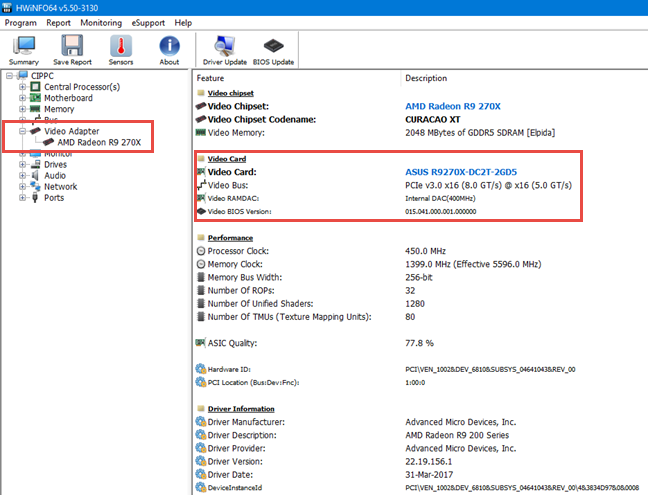Click the Driver Manufacturer gear icon
Viewport: 648px width, 495px height.
(x=201, y=422)
